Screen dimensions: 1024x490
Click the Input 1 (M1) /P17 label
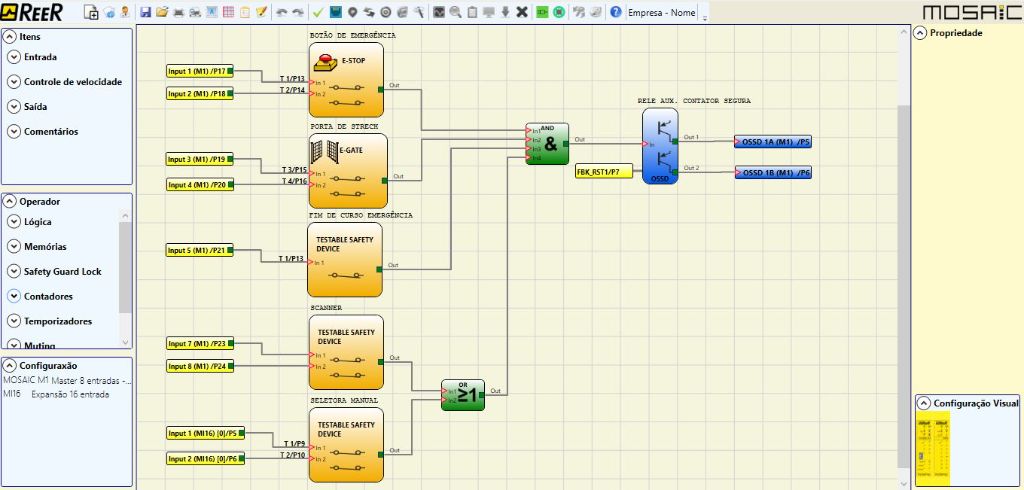(x=199, y=72)
